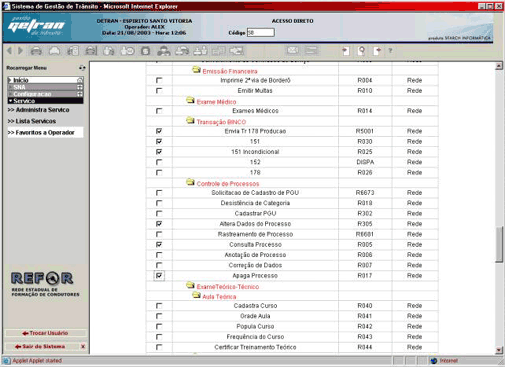Uncheck the Apaga Processo checkbox
The width and height of the screenshot is (505, 367).
159,276
